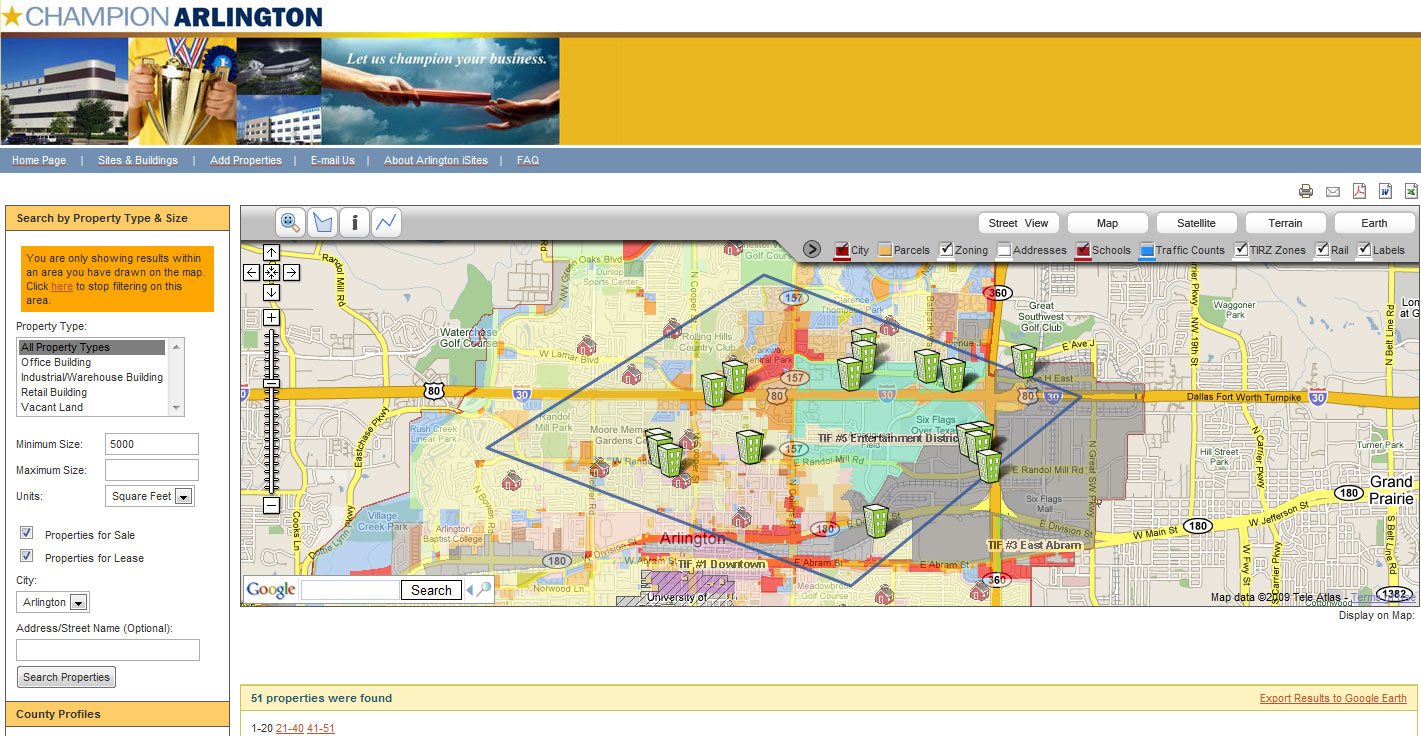Open the property marker near E Ave J
The height and width of the screenshot is (736, 1421).
1023,360
